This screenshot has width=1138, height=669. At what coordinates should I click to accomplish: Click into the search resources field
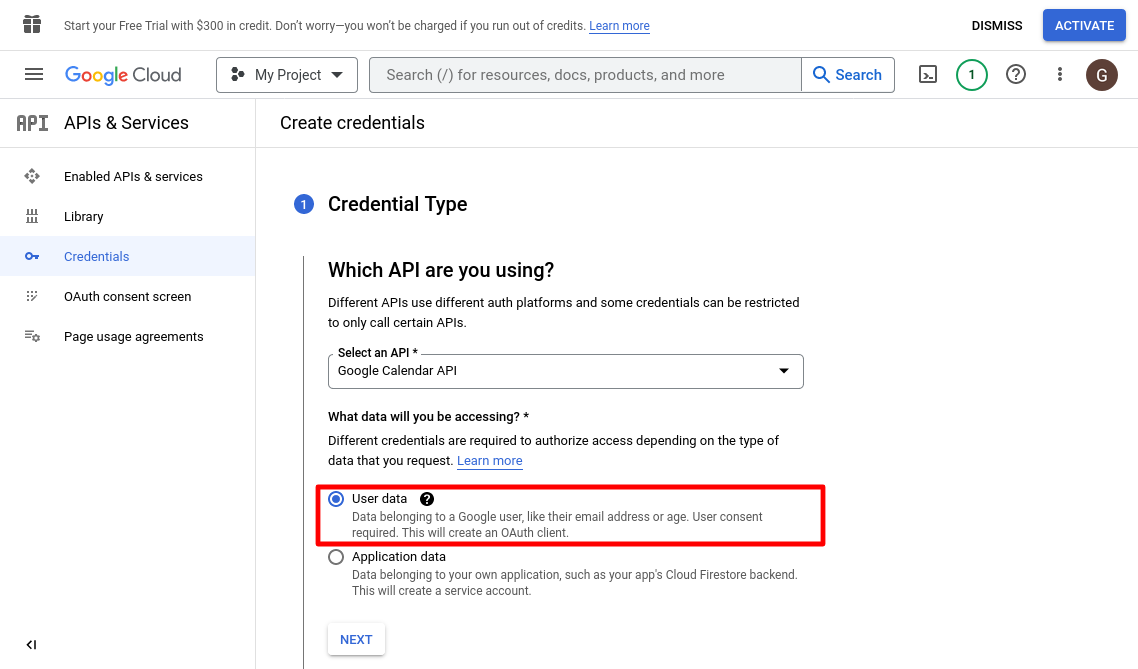(x=585, y=75)
